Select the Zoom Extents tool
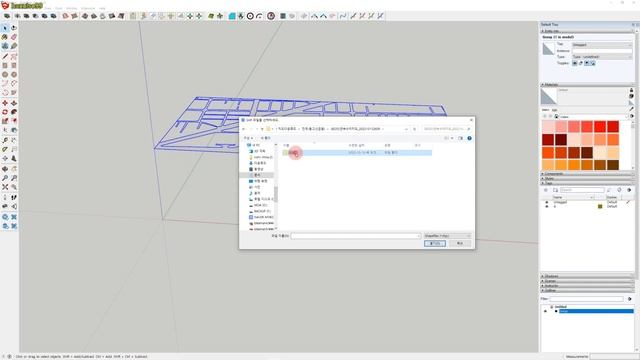Image resolution: width=640 pixels, height=360 pixels. (x=5, y=187)
